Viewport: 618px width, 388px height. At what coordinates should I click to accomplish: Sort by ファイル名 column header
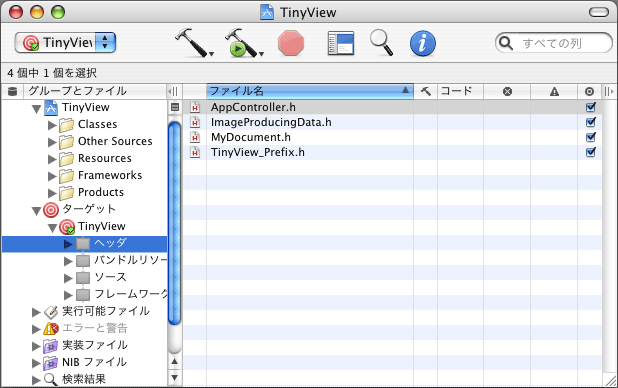[x=310, y=91]
